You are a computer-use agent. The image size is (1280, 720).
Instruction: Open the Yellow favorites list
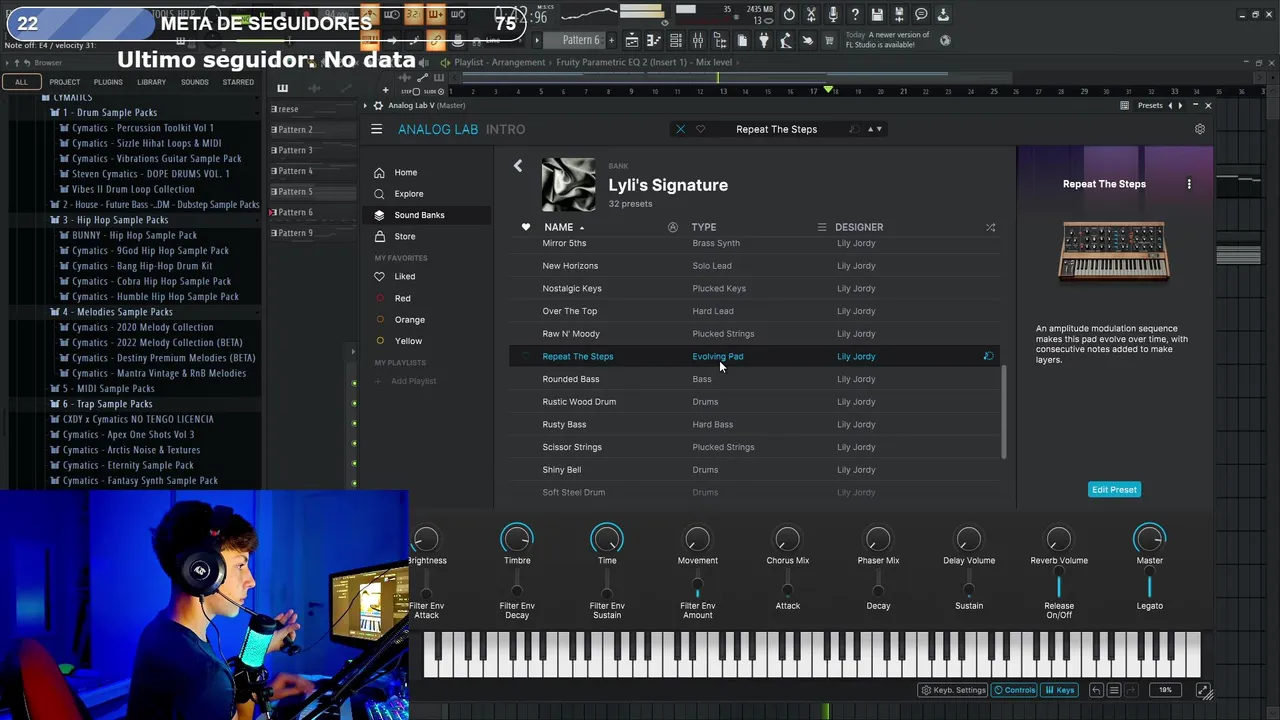click(408, 341)
